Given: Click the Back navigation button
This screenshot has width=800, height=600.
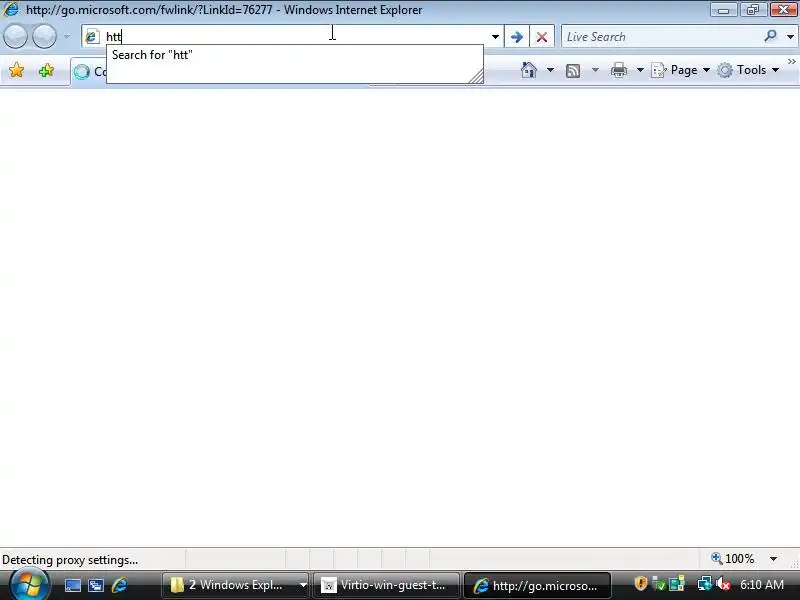Looking at the screenshot, I should point(15,36).
